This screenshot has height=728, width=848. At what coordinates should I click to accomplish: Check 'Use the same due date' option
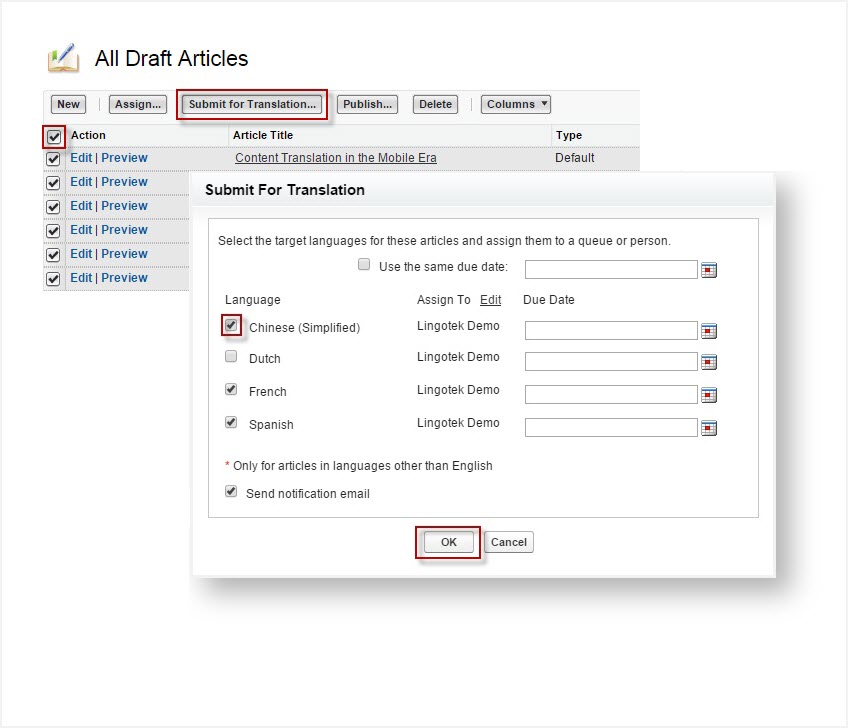pos(364,266)
